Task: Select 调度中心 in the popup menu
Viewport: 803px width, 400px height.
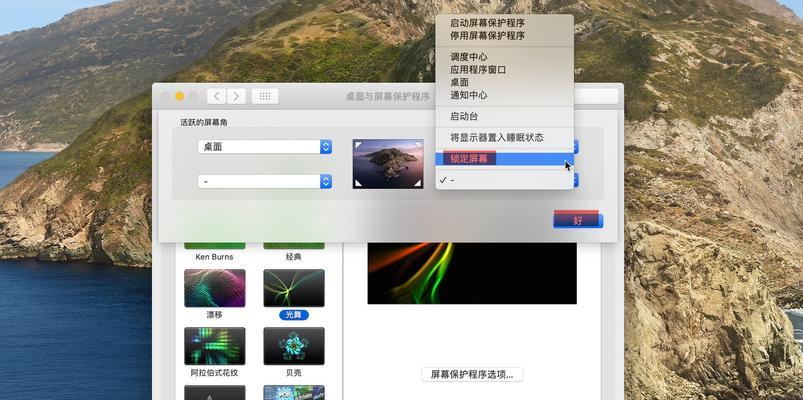Action: point(504,57)
